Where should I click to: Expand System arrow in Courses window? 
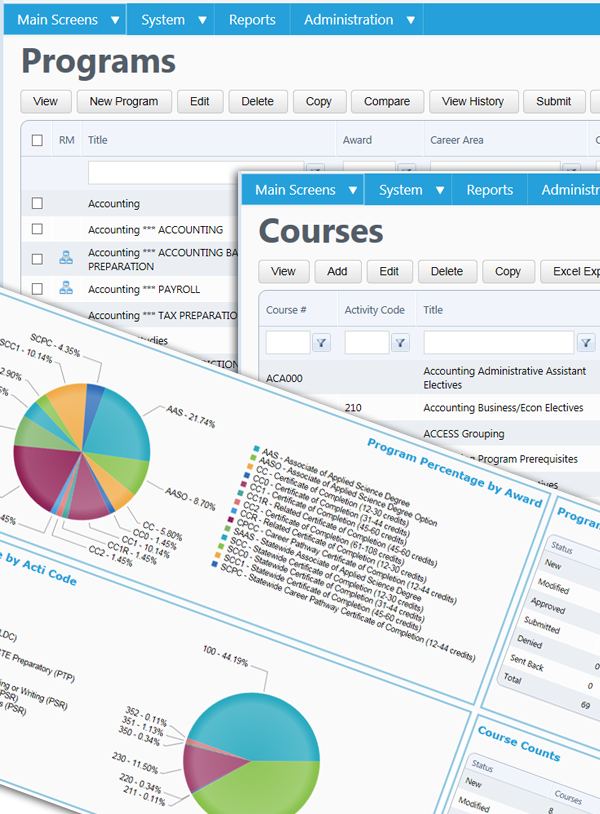pos(440,191)
